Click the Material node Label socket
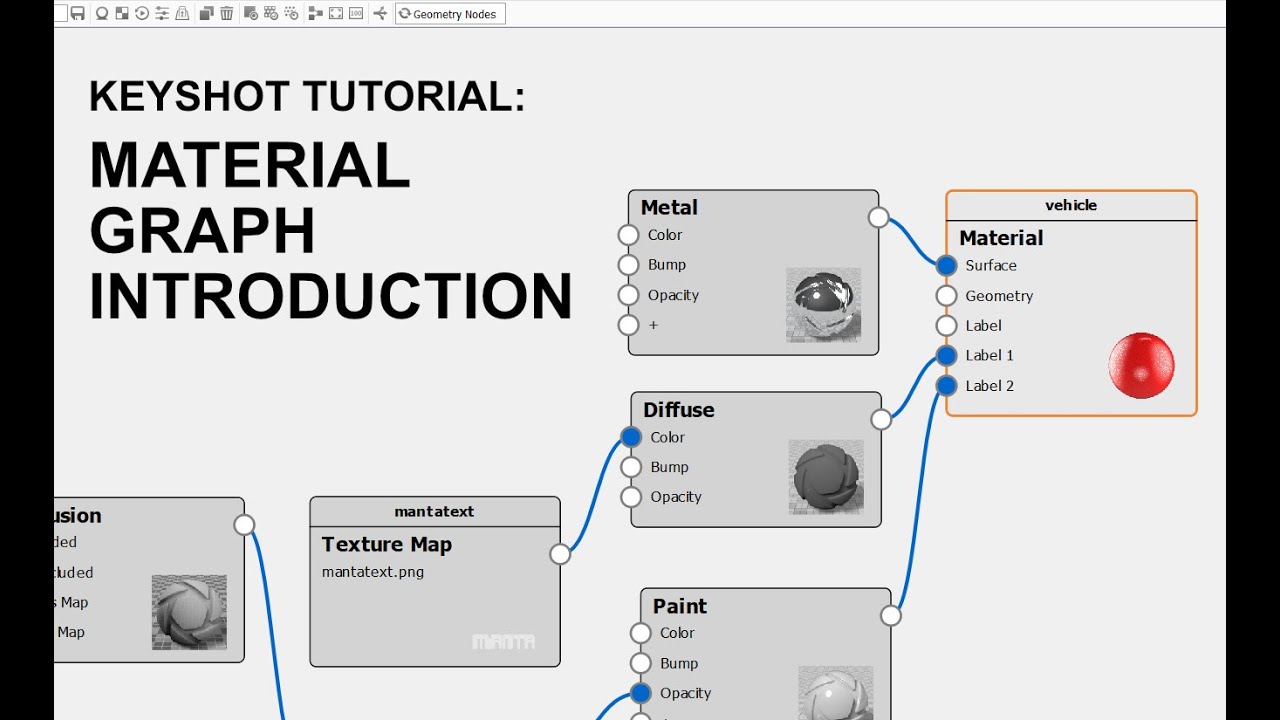 coord(947,325)
